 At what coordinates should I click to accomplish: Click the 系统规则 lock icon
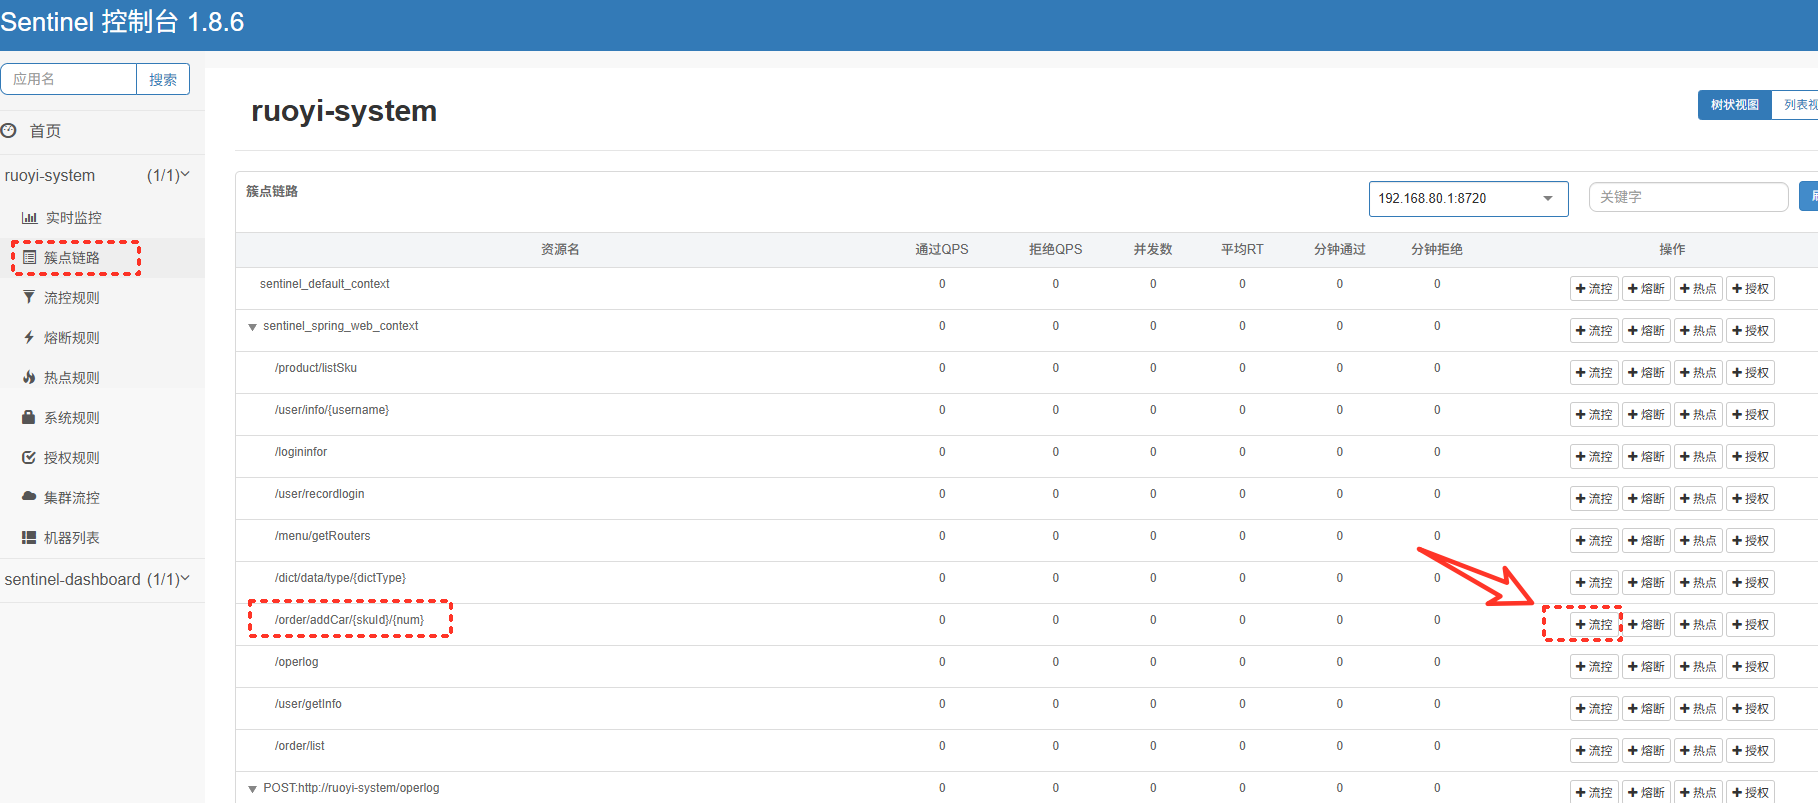point(29,418)
